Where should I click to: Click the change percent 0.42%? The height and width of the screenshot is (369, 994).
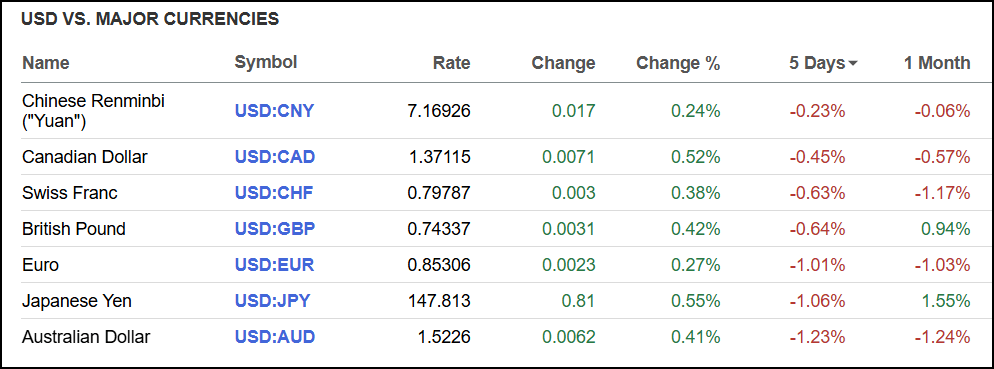pyautogui.click(x=696, y=229)
